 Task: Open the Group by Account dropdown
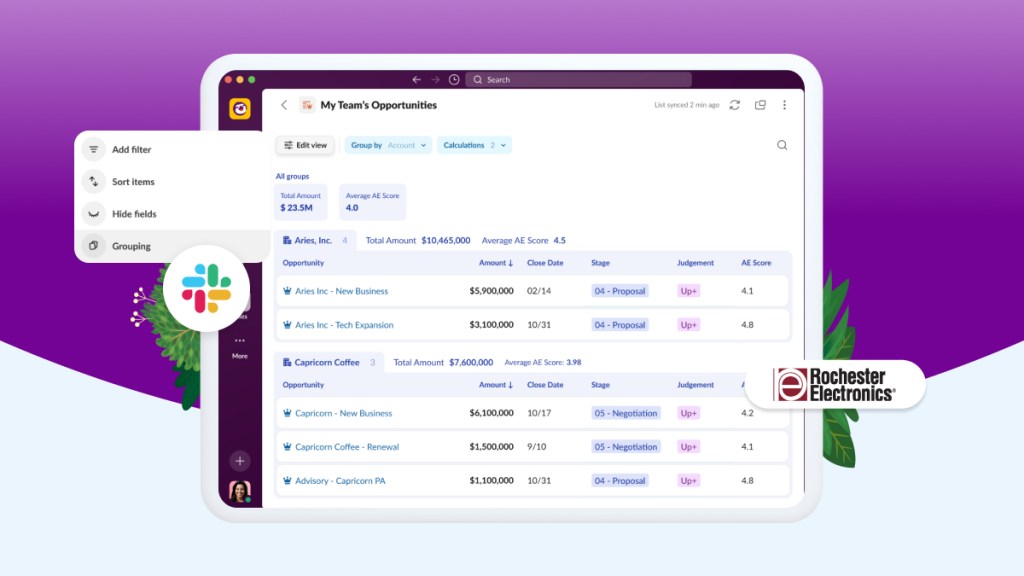point(387,145)
